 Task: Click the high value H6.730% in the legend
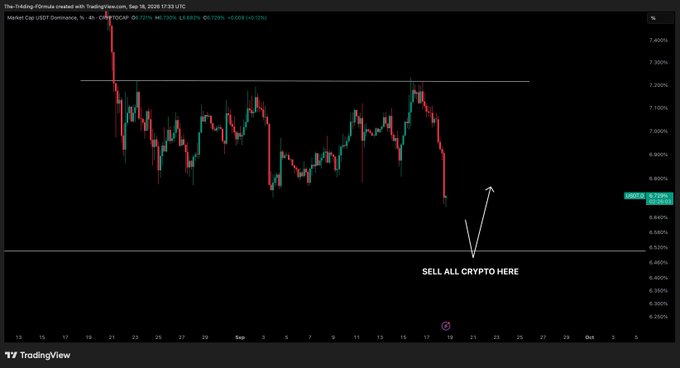(166, 18)
